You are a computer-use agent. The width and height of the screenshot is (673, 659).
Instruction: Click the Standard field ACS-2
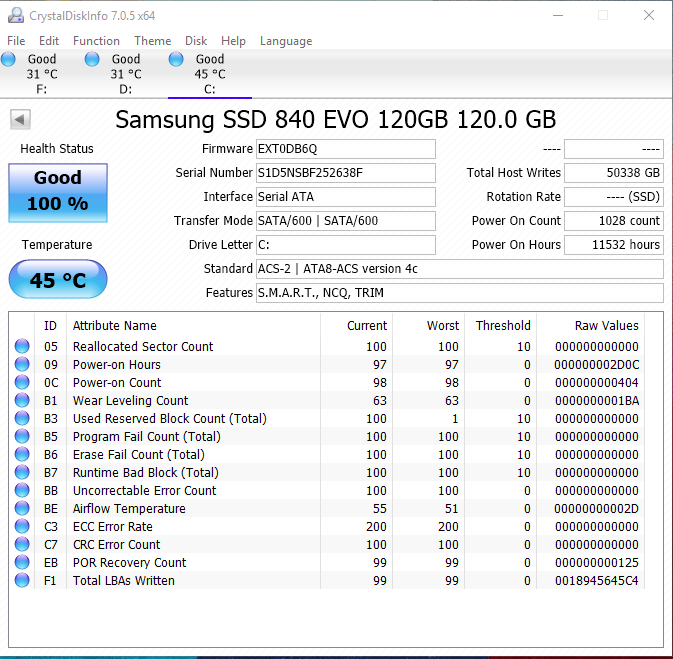pos(460,269)
